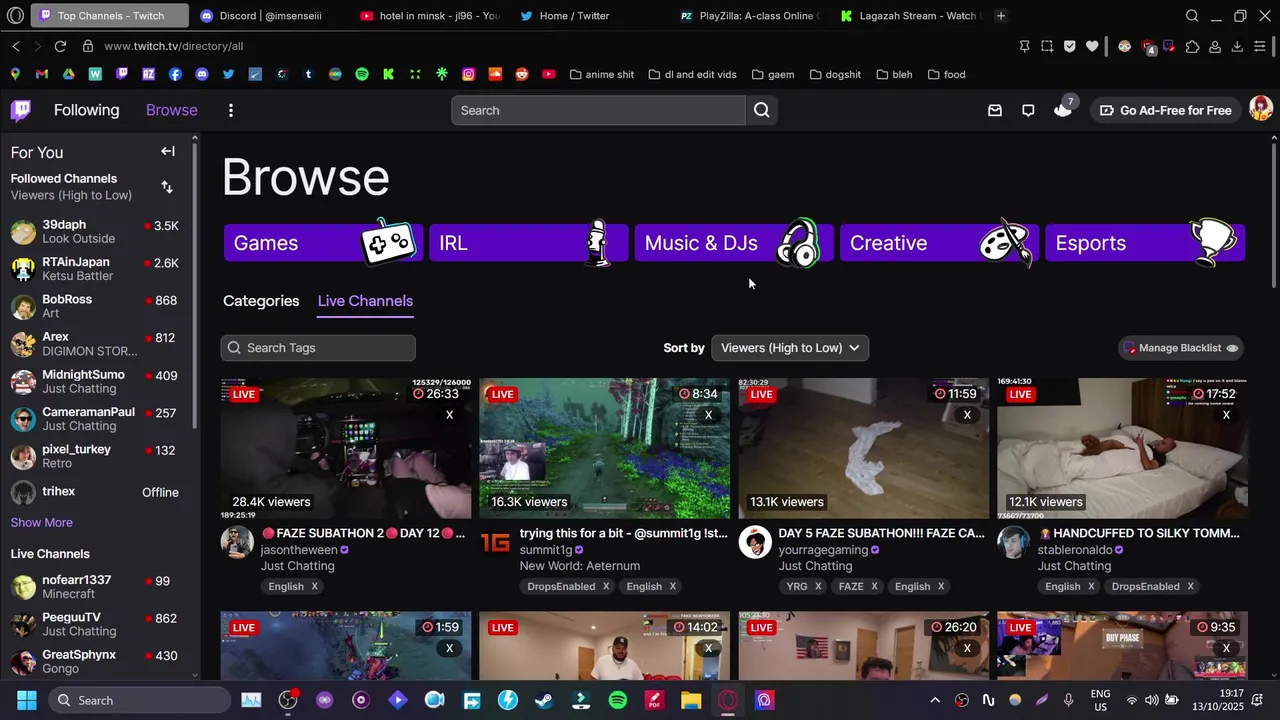Switch to the Discord browser tab
1280x720 pixels.
(270, 16)
